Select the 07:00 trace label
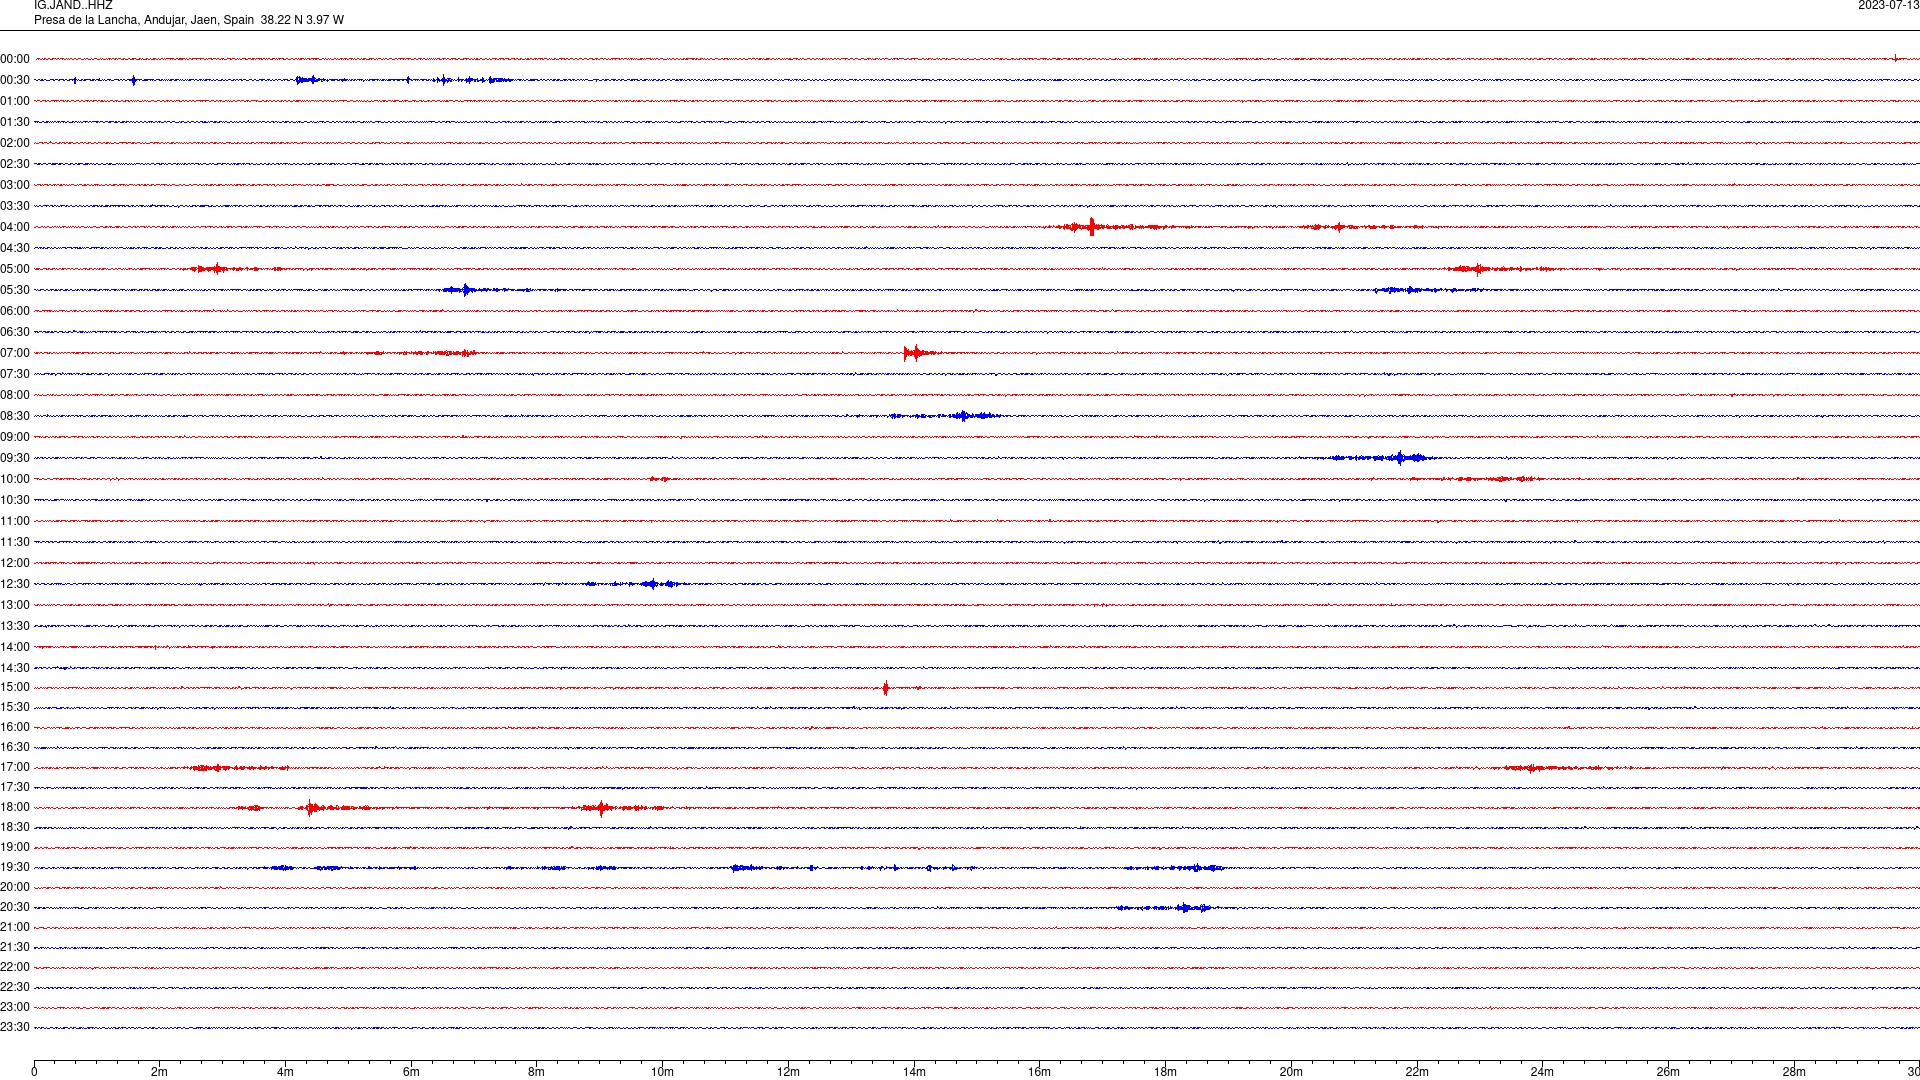1920x1080 pixels. pos(15,353)
